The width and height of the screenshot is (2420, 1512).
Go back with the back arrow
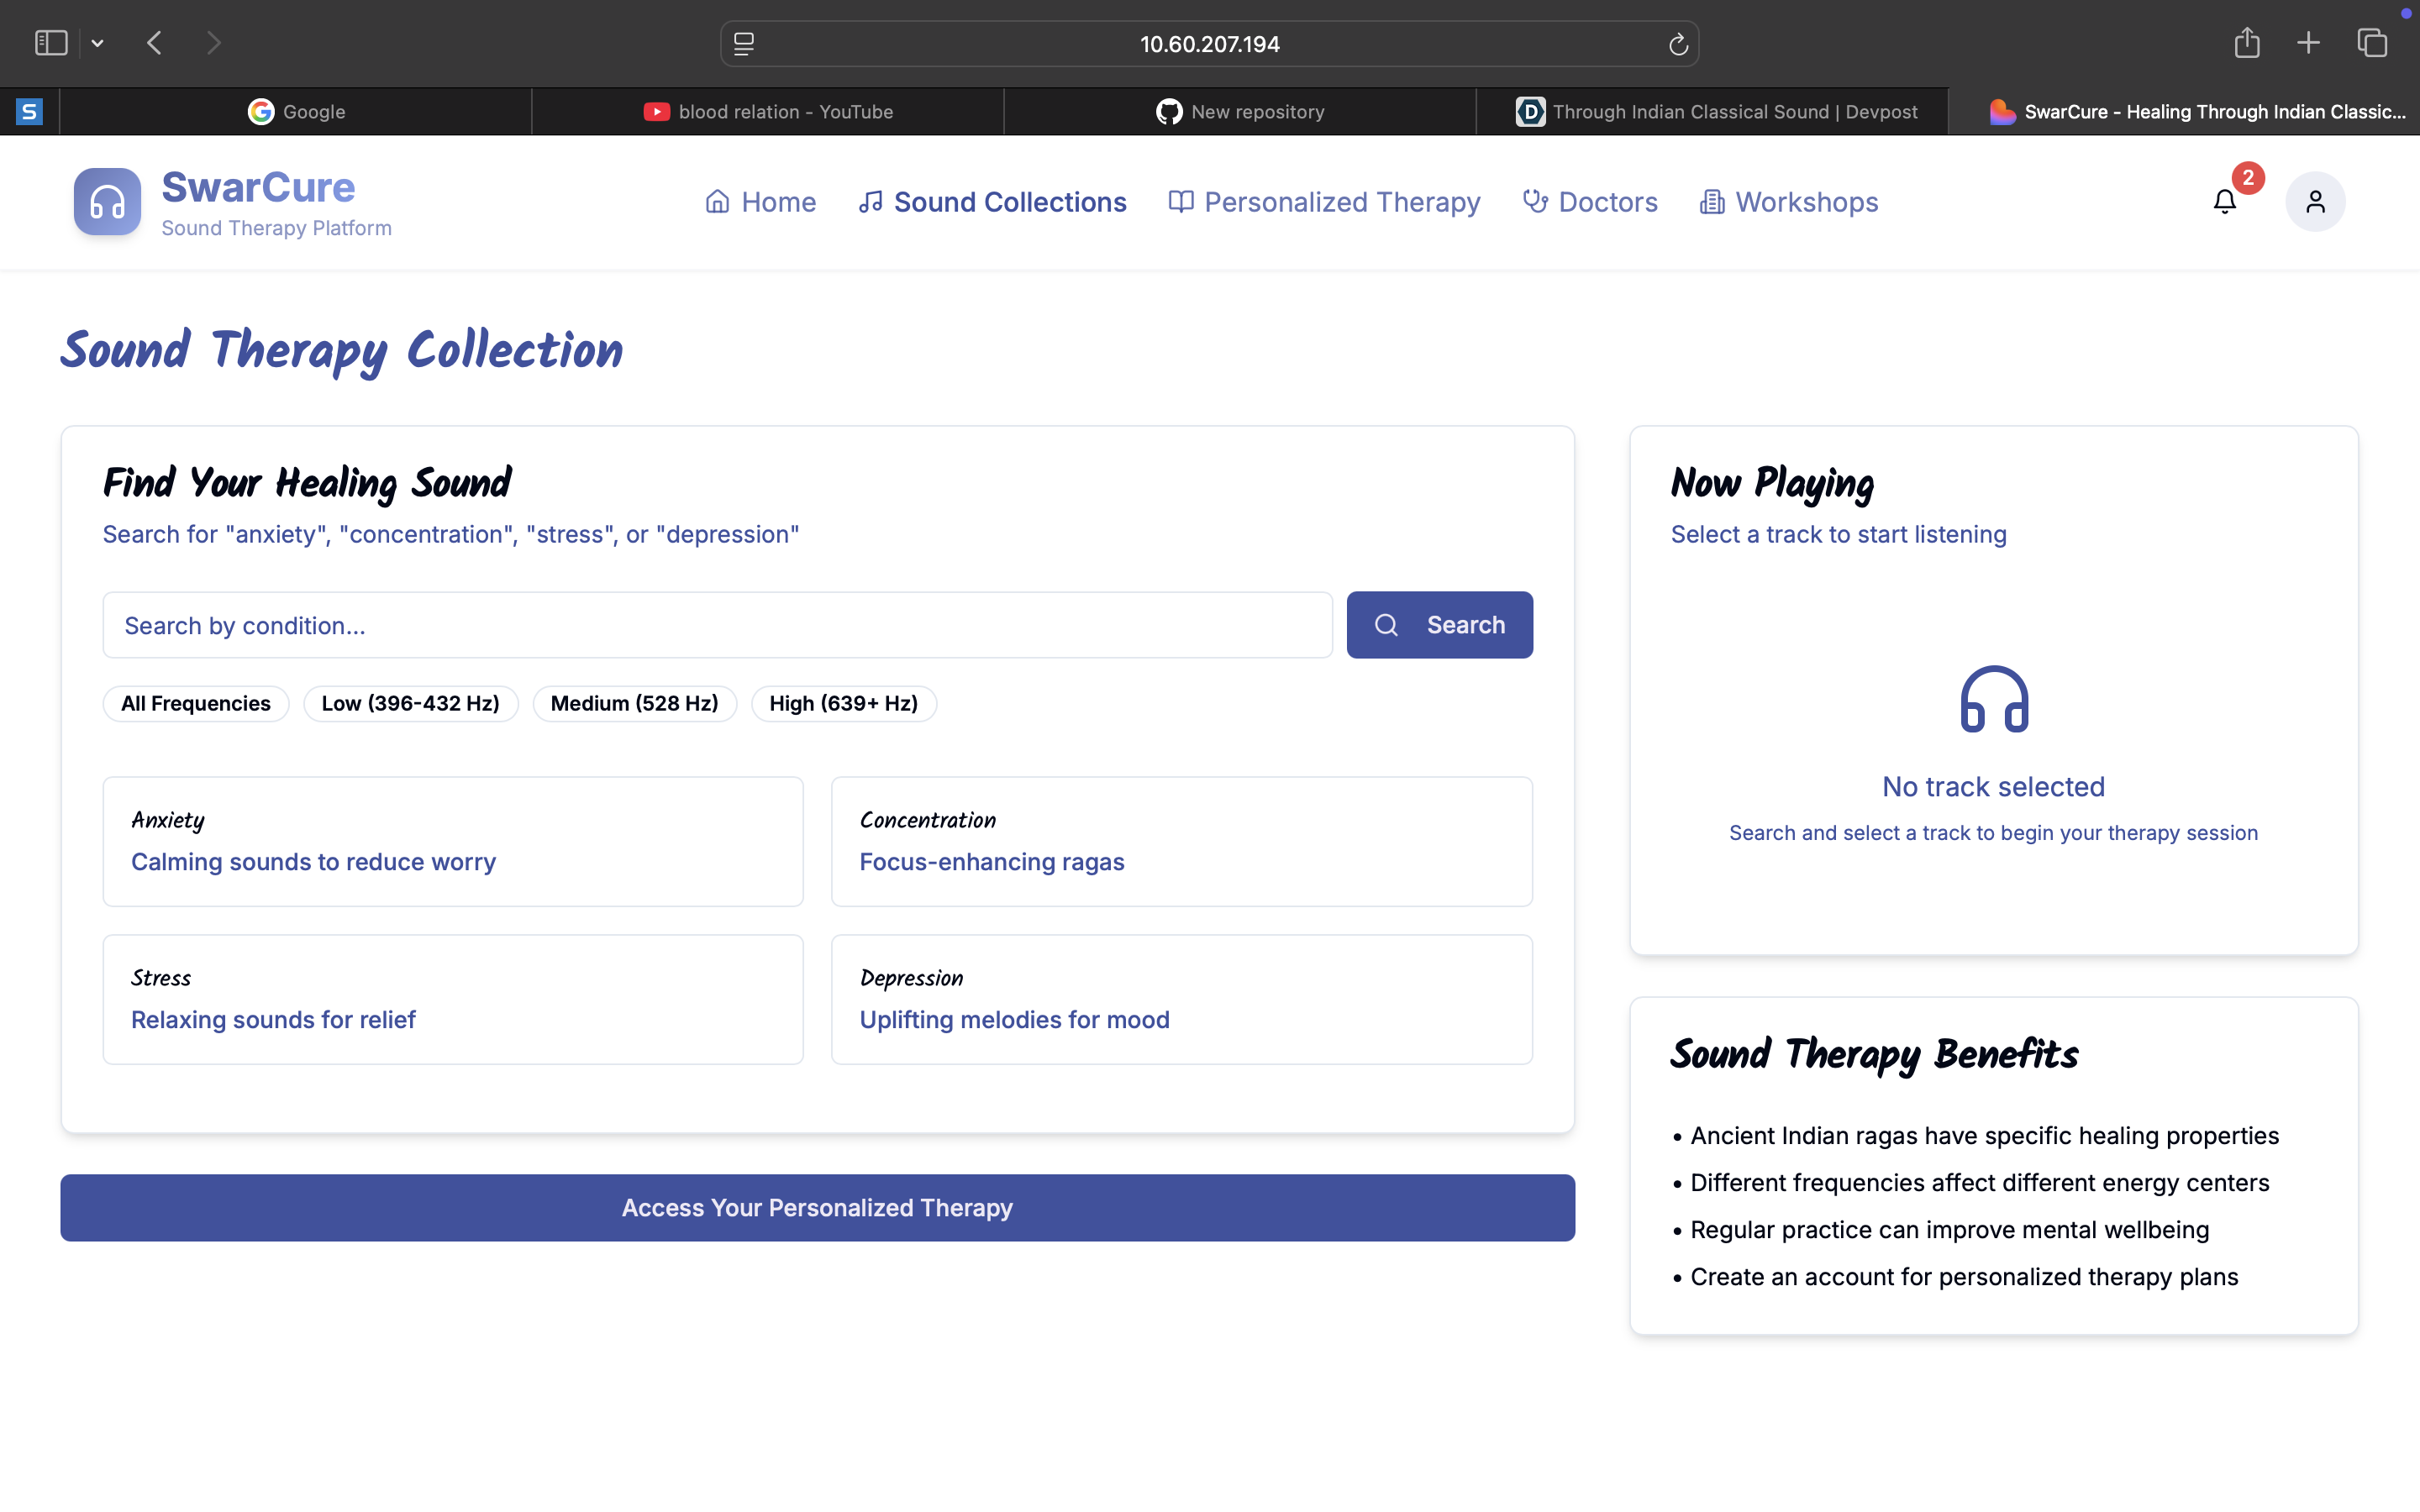click(x=155, y=43)
